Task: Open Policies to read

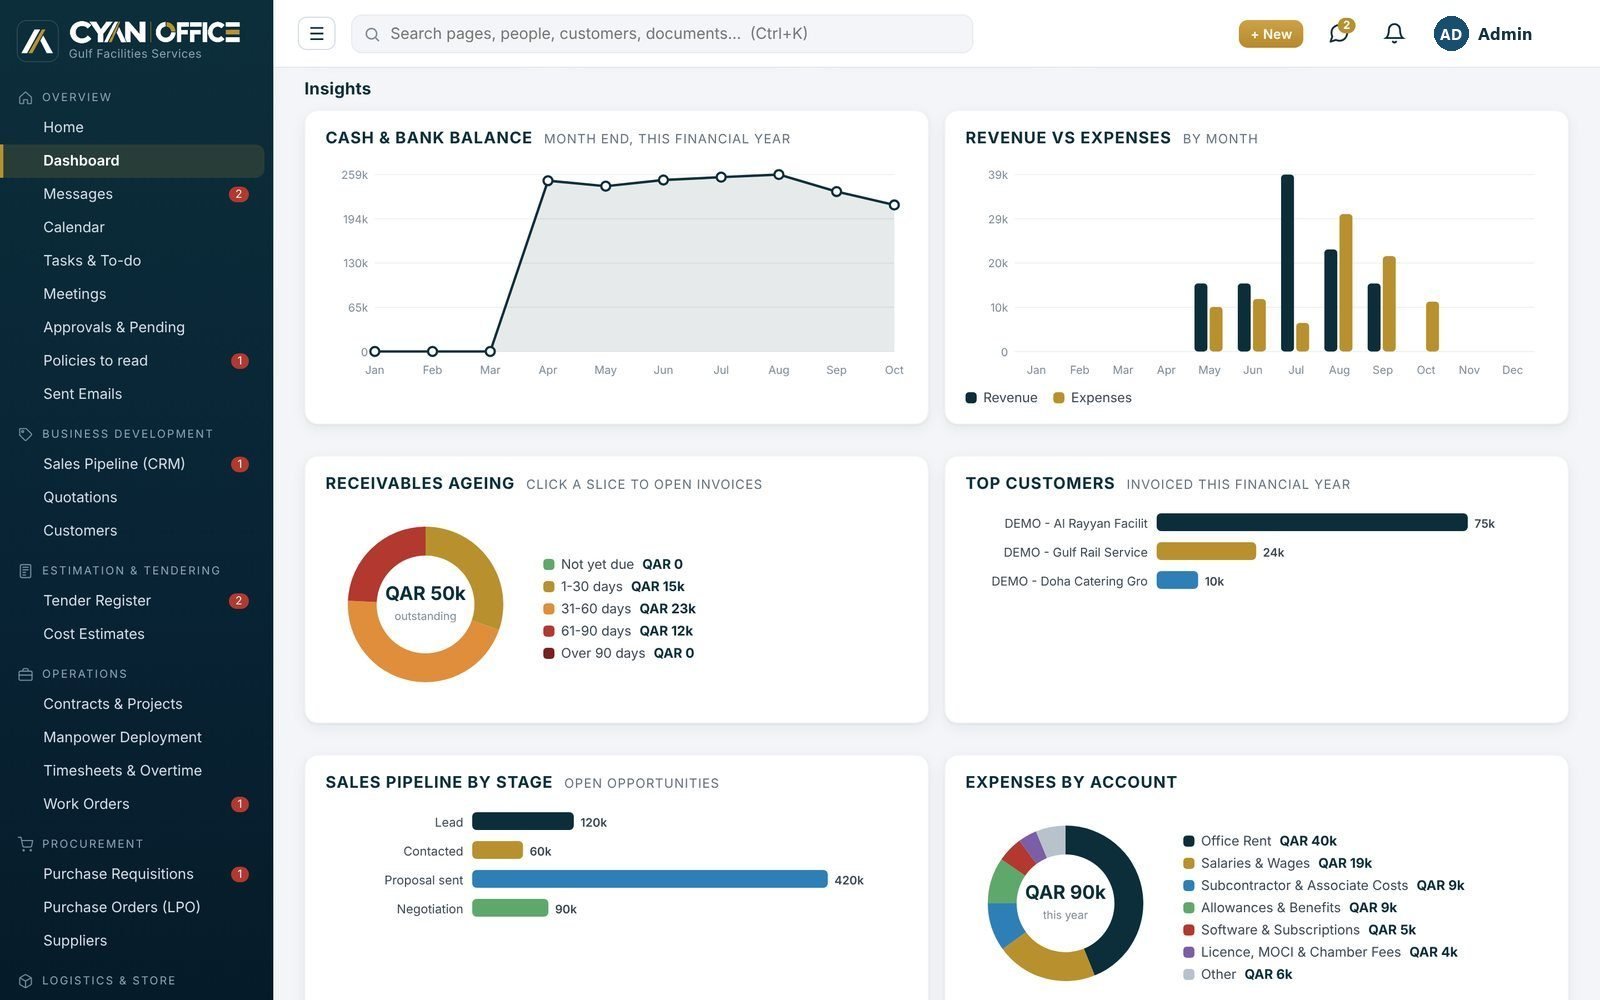Action: click(x=132, y=360)
